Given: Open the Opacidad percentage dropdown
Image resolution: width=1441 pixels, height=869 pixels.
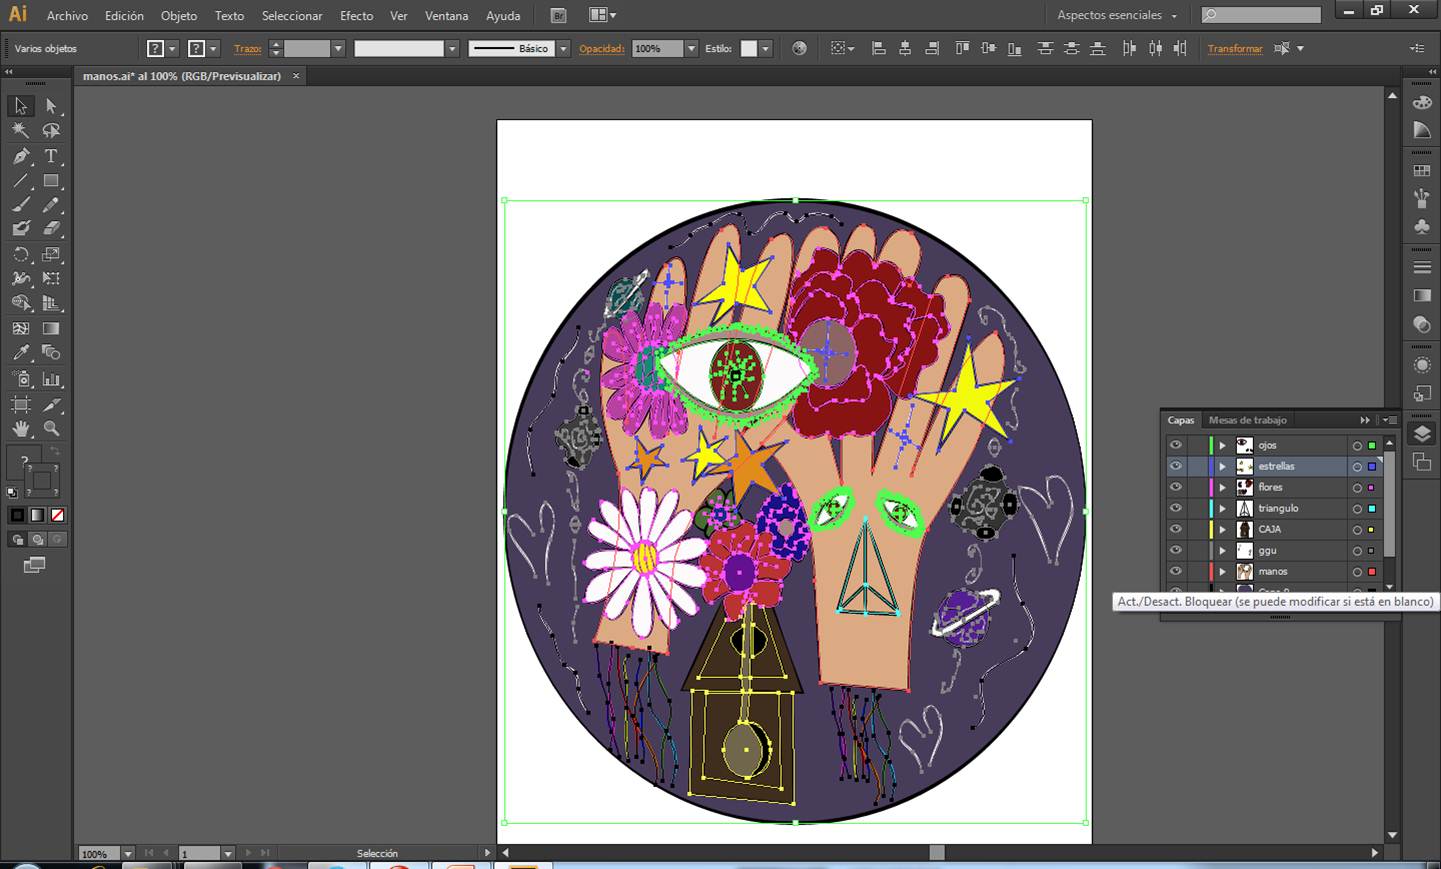Looking at the screenshot, I should coord(691,49).
